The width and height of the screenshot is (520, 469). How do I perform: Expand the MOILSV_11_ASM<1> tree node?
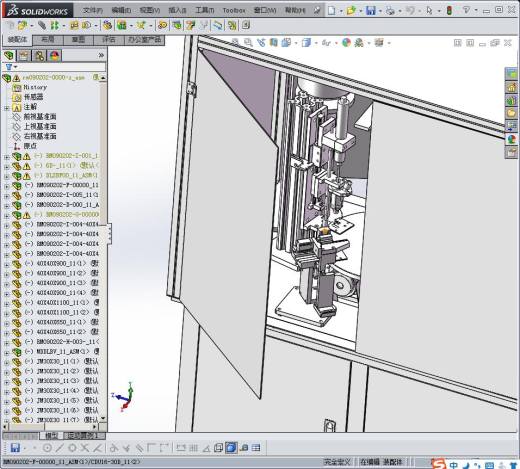6,353
